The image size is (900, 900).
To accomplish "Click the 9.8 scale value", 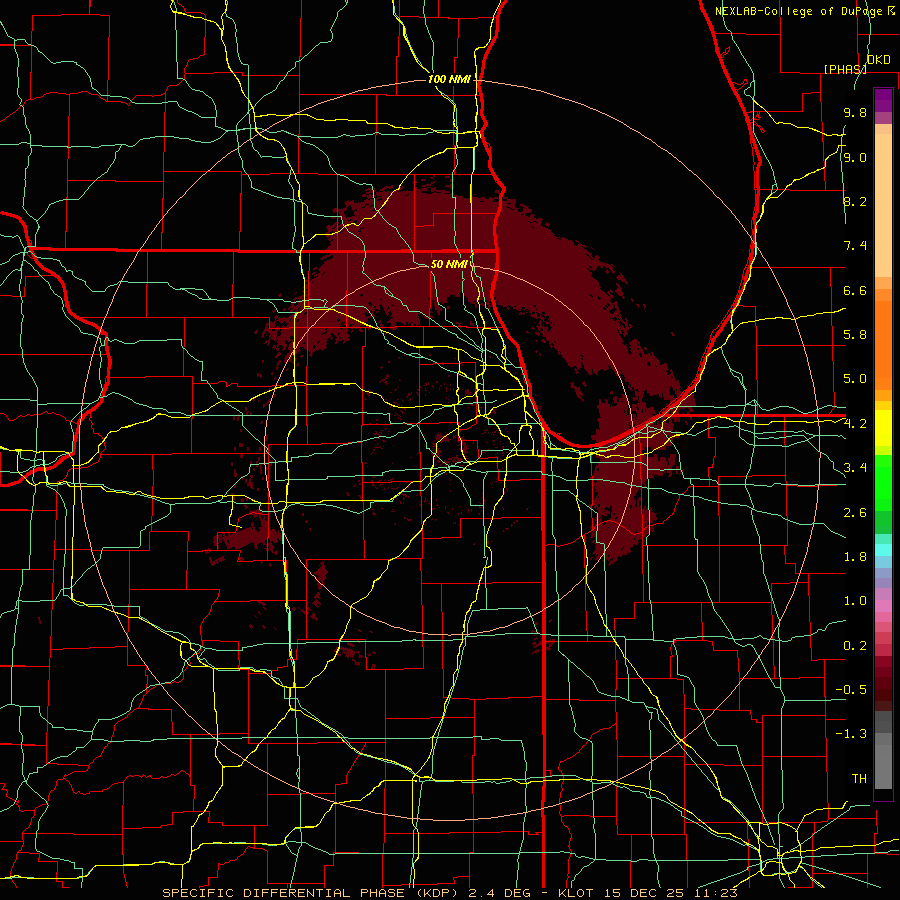I will pyautogui.click(x=855, y=112).
